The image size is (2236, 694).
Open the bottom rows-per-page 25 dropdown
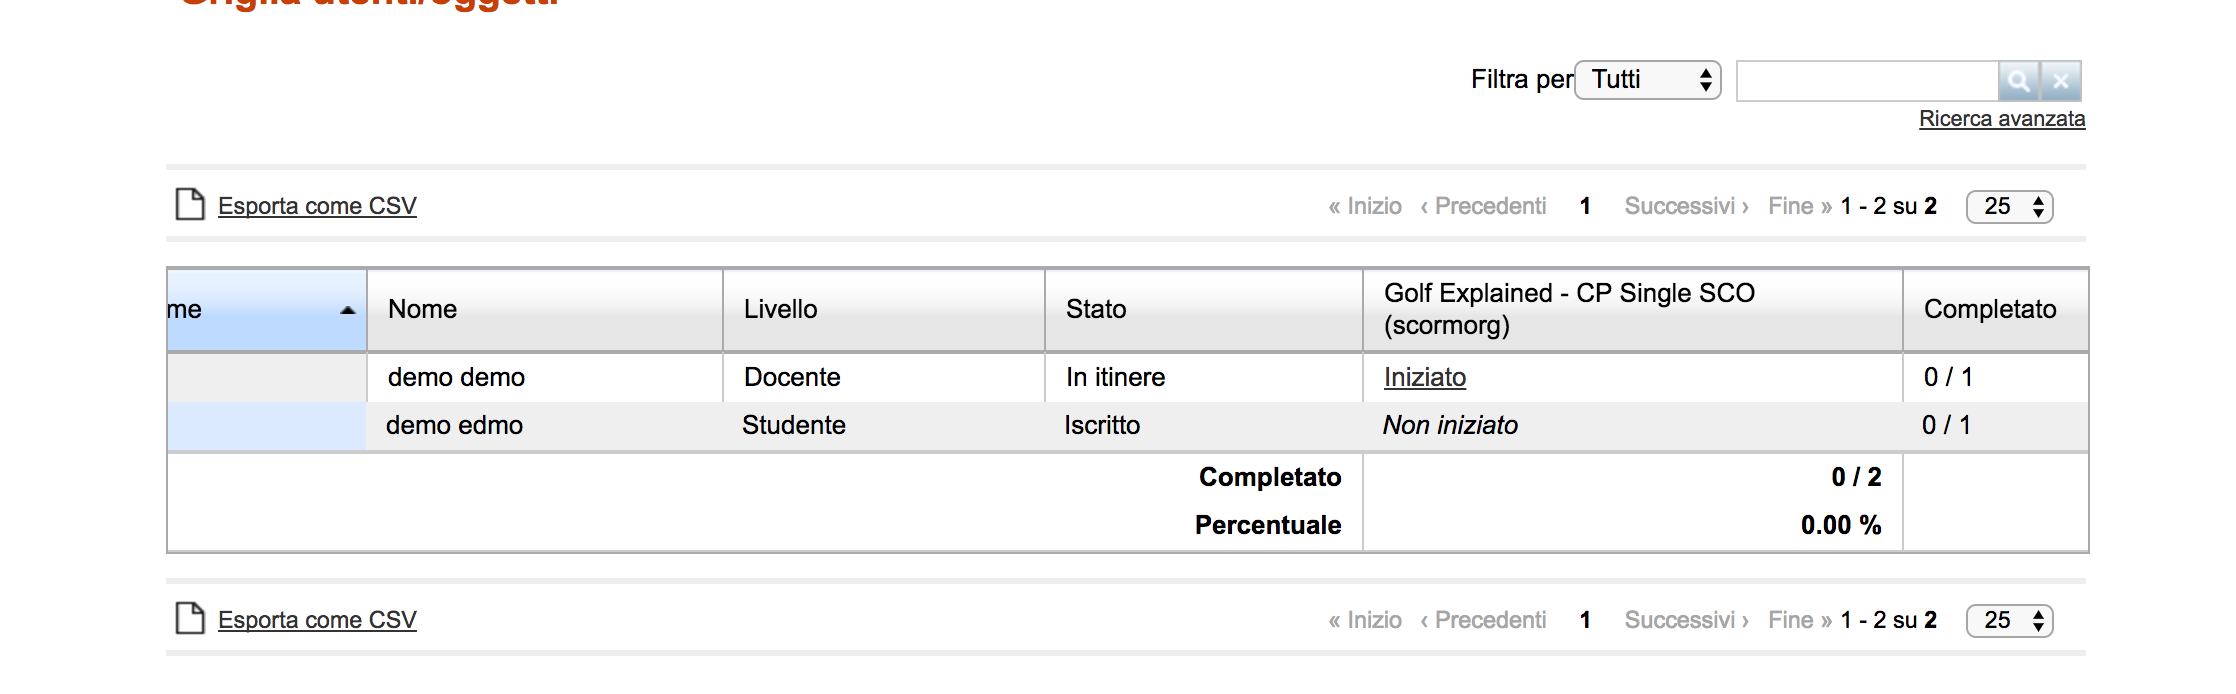click(x=2009, y=621)
